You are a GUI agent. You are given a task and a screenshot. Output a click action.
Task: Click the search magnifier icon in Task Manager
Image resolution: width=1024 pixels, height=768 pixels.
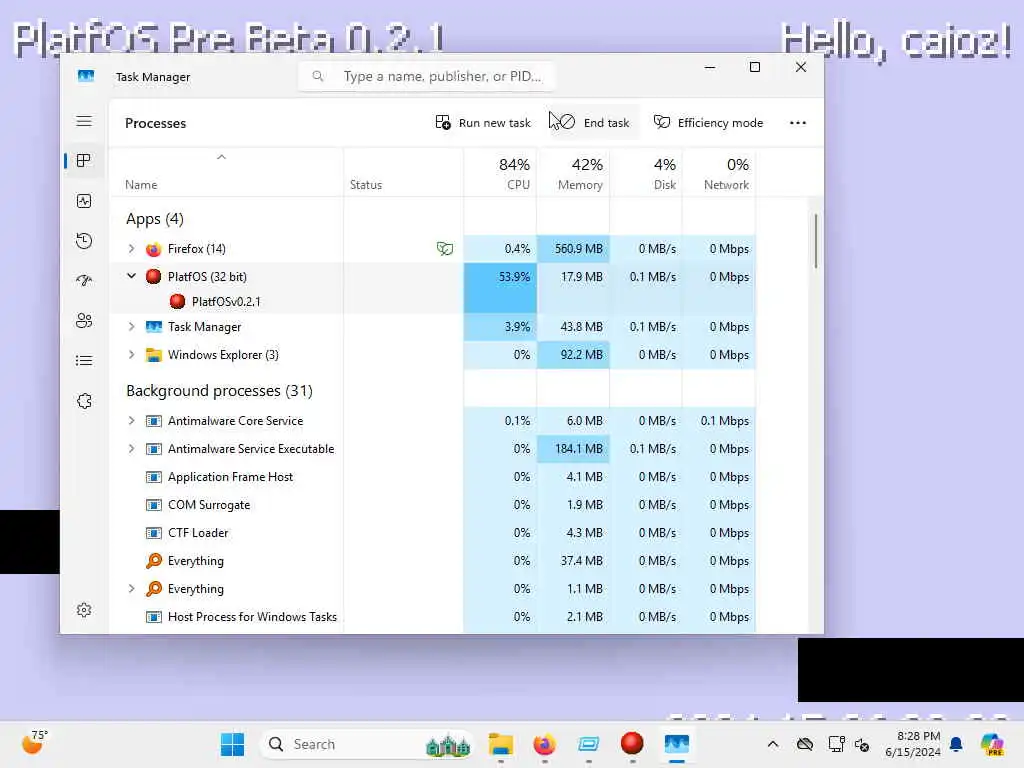tap(317, 76)
